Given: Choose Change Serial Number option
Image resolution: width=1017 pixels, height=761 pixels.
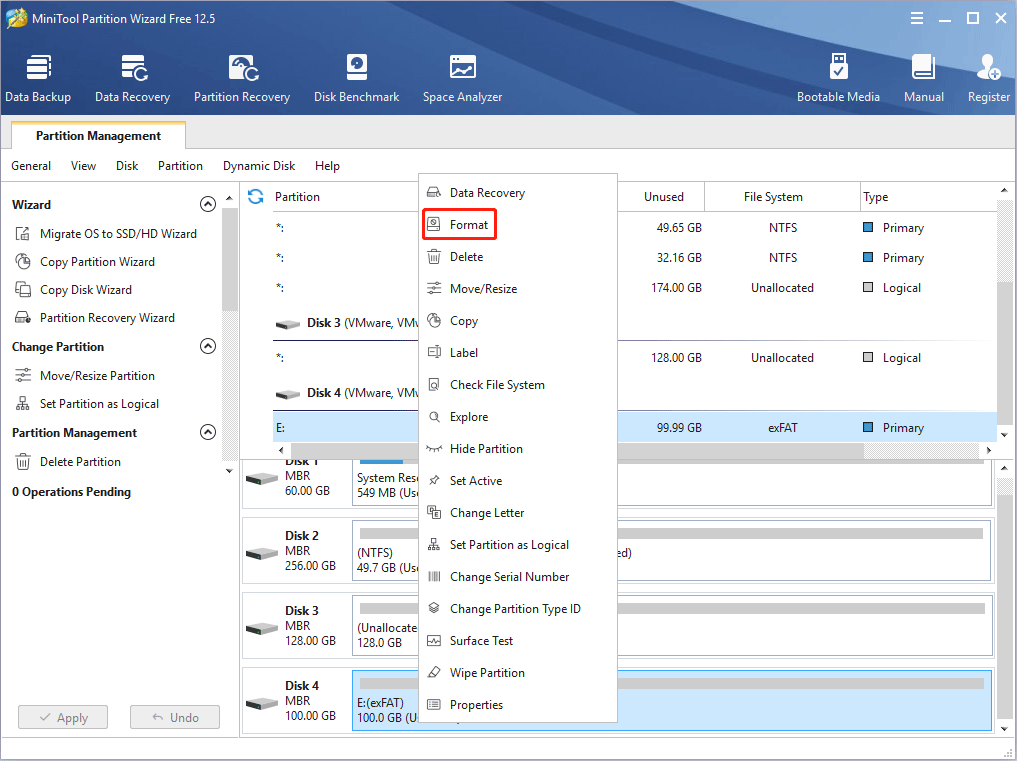Looking at the screenshot, I should pos(518,577).
